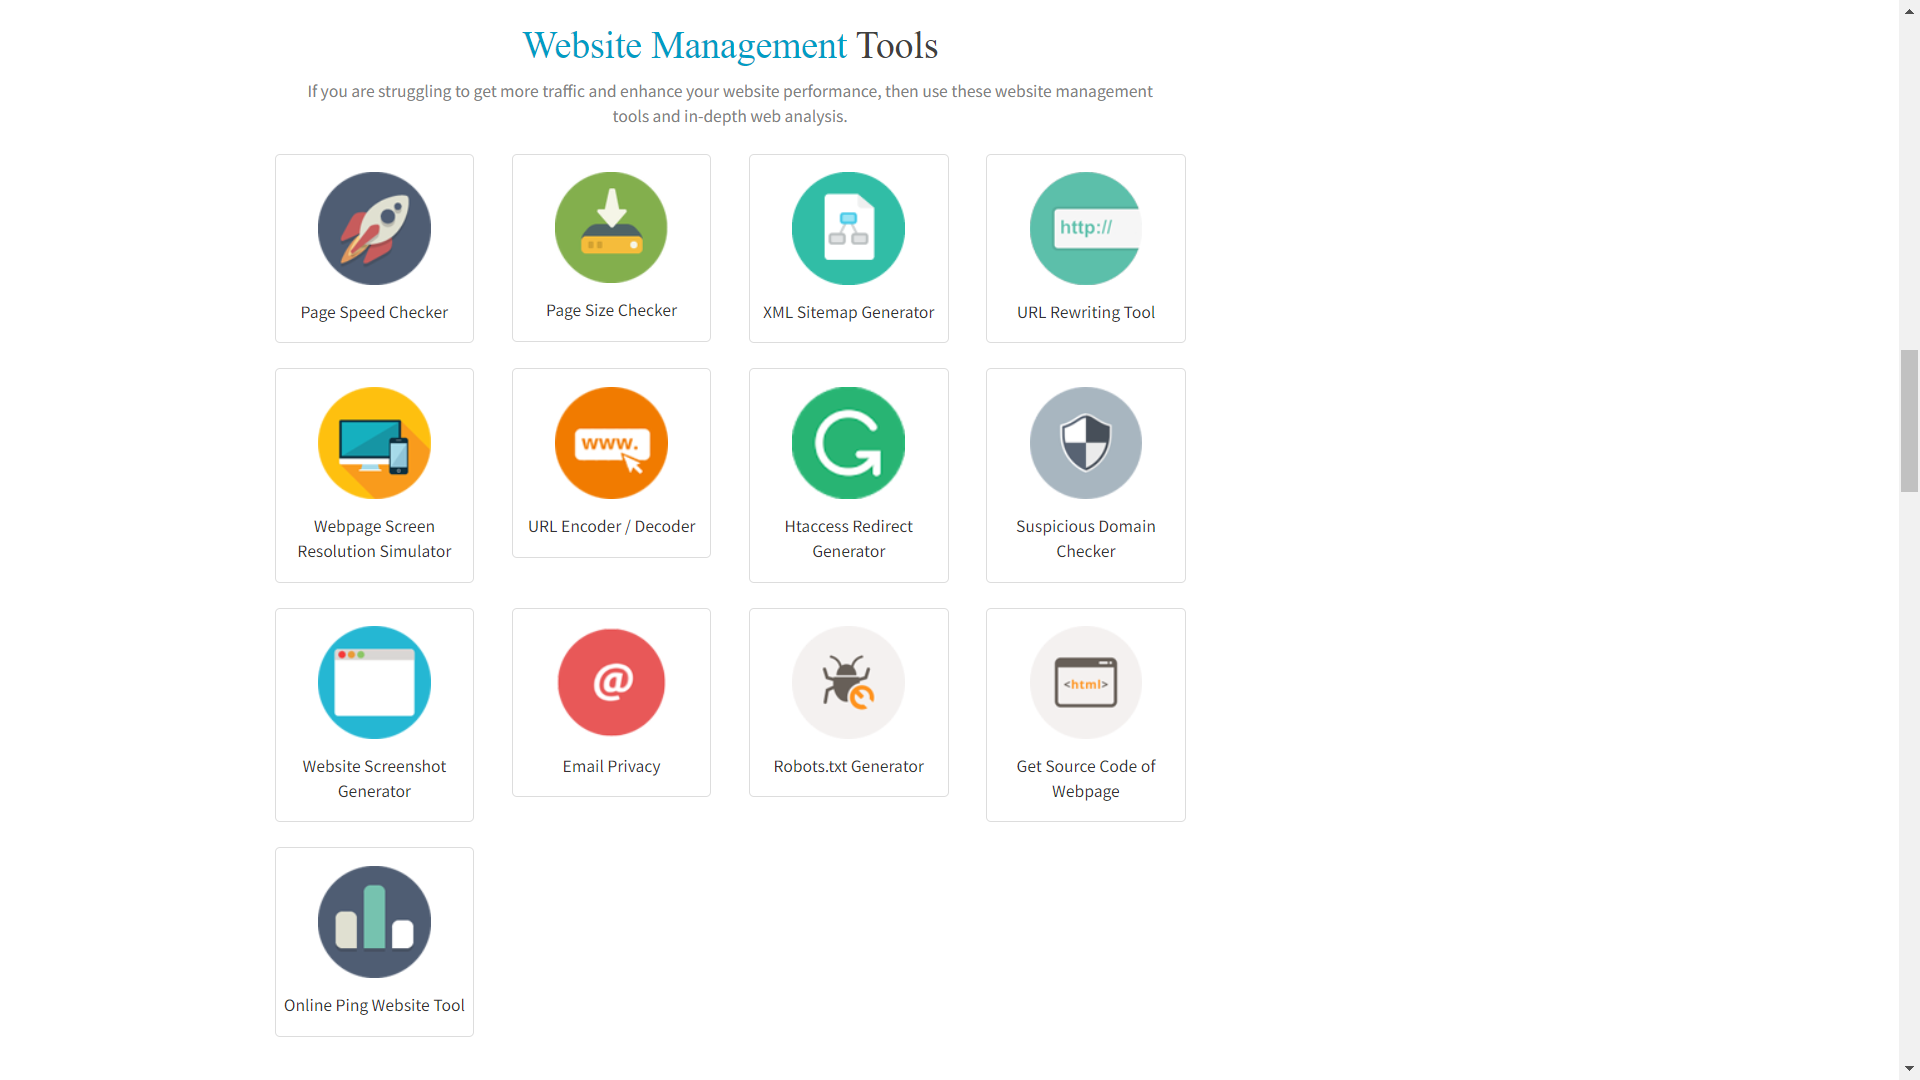Open the Online Ping Website bar chart icon
The width and height of the screenshot is (1920, 1080).
click(x=374, y=922)
